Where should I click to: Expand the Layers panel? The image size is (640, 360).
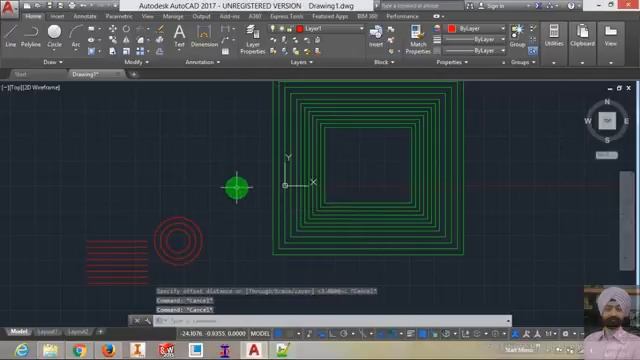point(302,62)
